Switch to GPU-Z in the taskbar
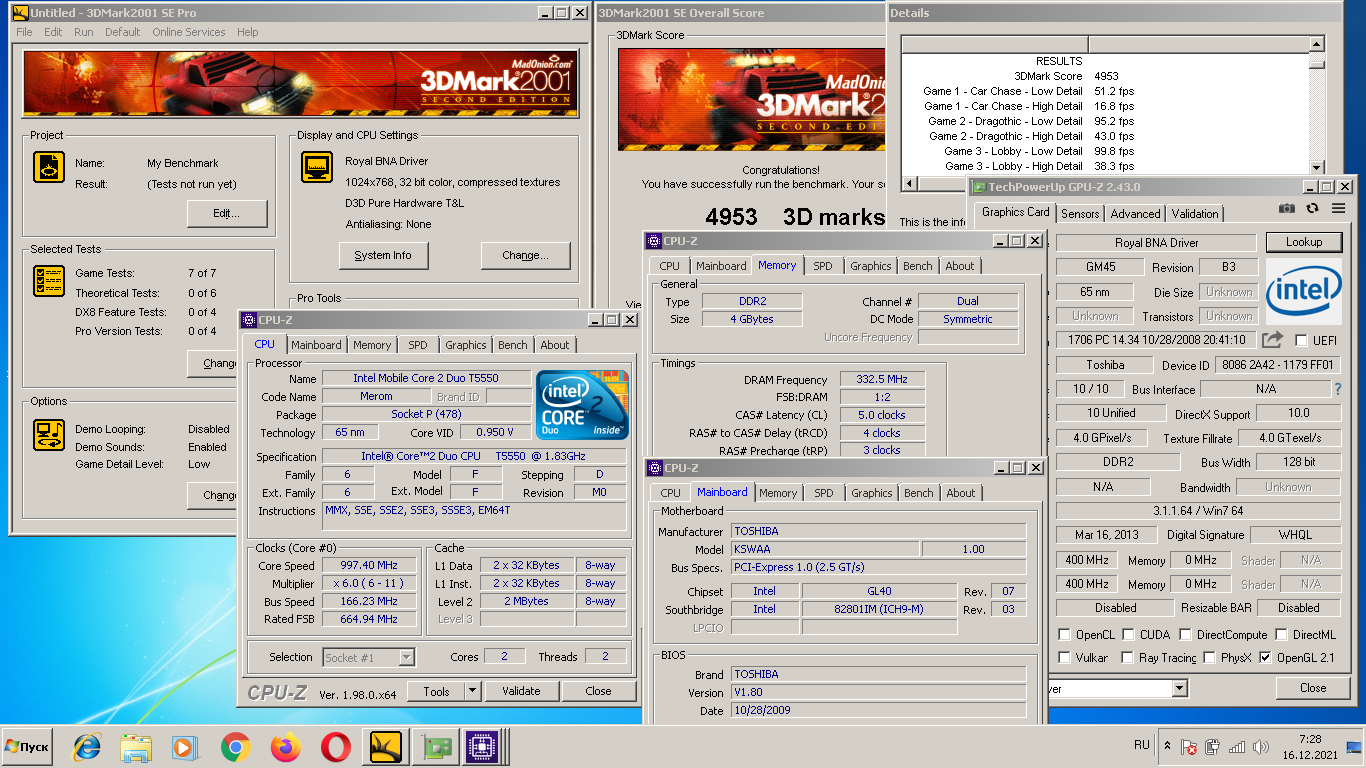 coord(434,747)
